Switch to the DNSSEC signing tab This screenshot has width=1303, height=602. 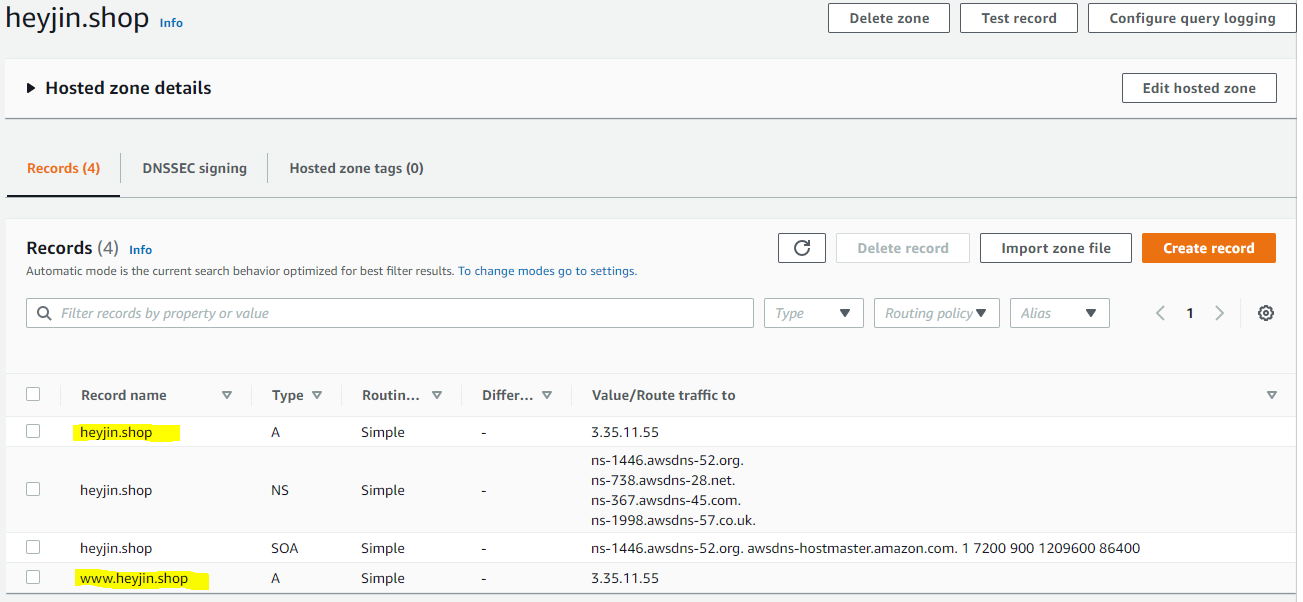[x=194, y=168]
